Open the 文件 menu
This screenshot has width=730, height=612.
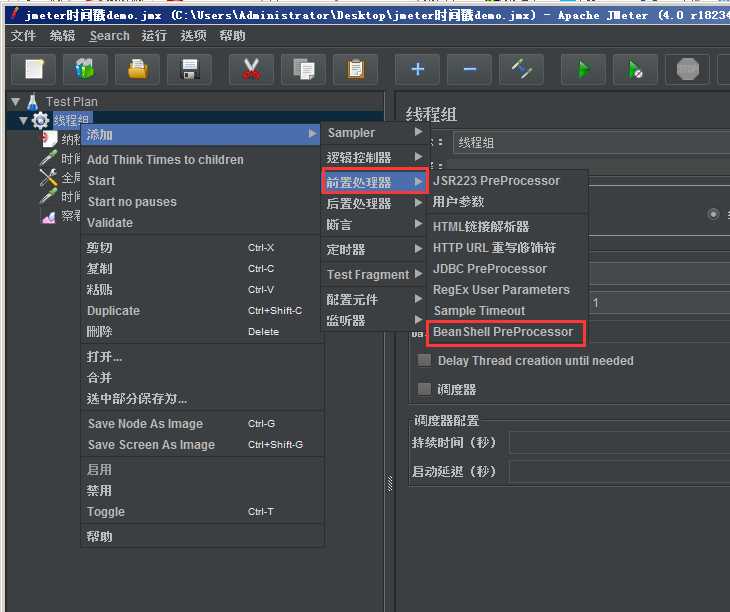[23, 35]
